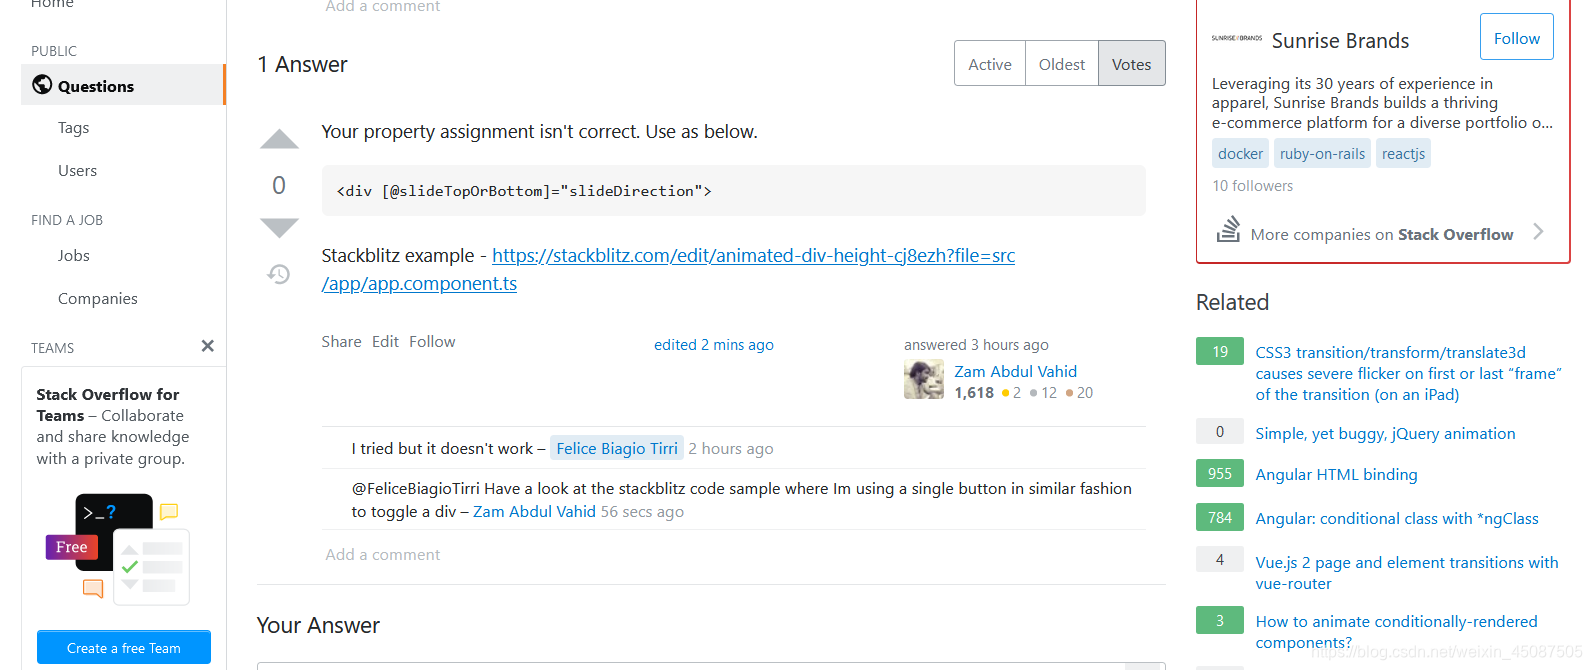Open the answer's activity history clock icon
This screenshot has height=670, width=1592.
coord(279,274)
